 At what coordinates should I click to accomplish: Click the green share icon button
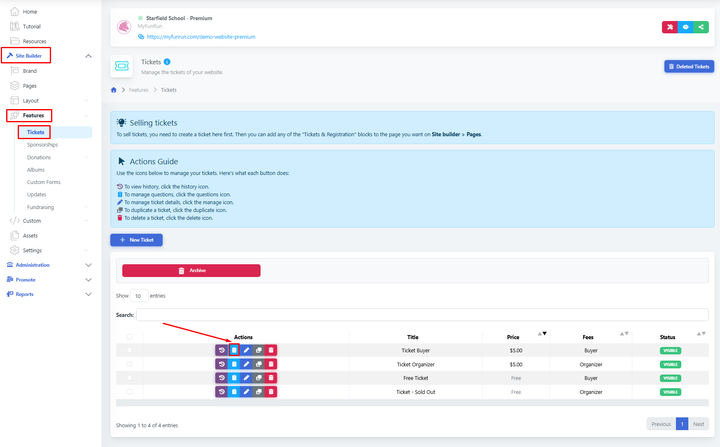(x=702, y=27)
